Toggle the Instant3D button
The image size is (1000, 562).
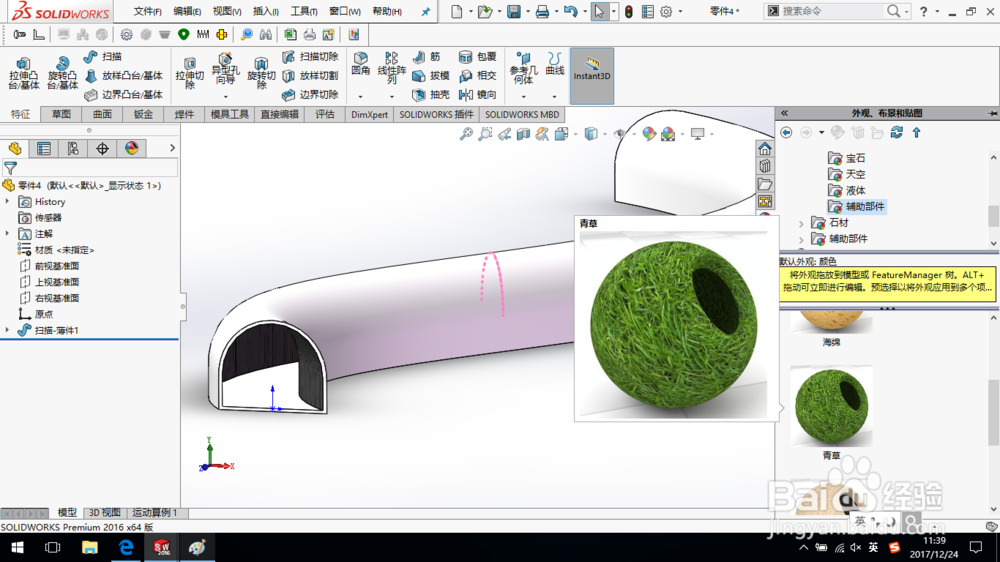pos(592,75)
